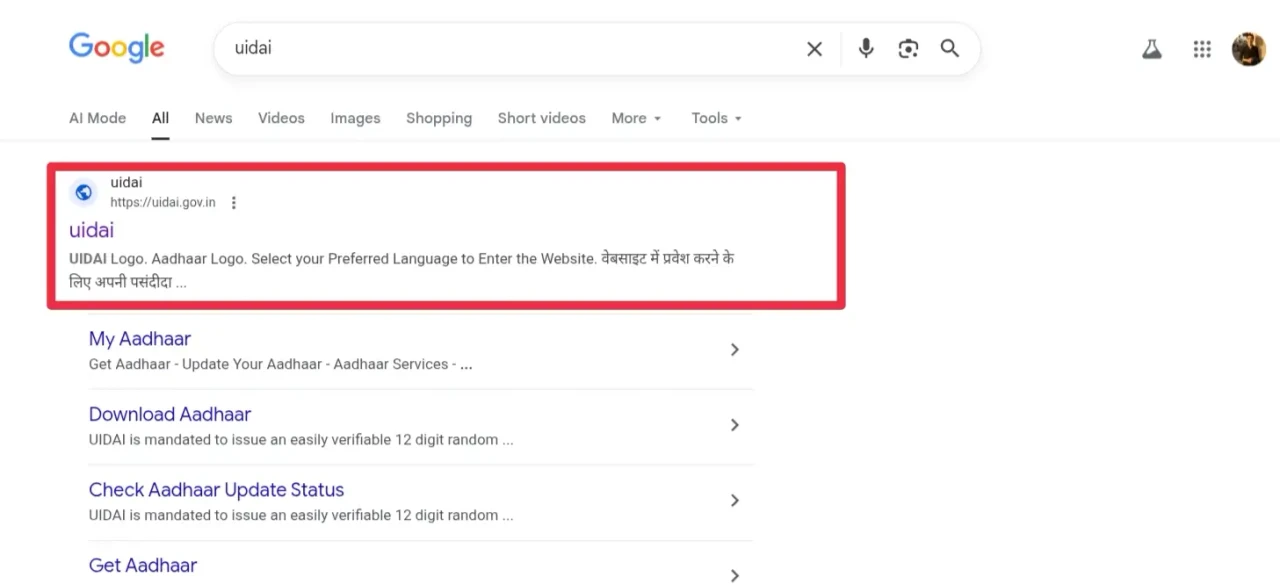Switch to the News tab
Screen dimensions: 1280x584
point(213,118)
